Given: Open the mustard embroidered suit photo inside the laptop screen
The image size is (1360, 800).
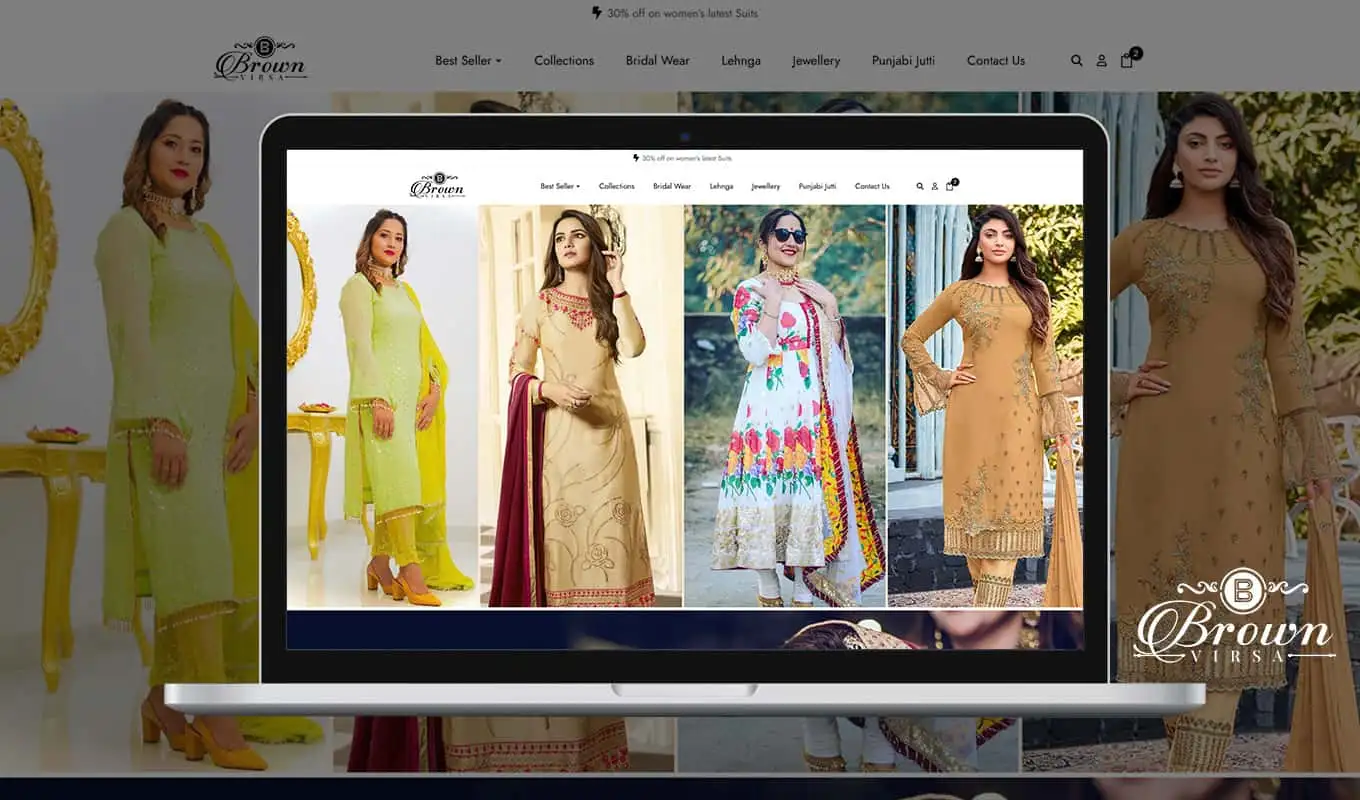Looking at the screenshot, I should pyautogui.click(x=986, y=406).
